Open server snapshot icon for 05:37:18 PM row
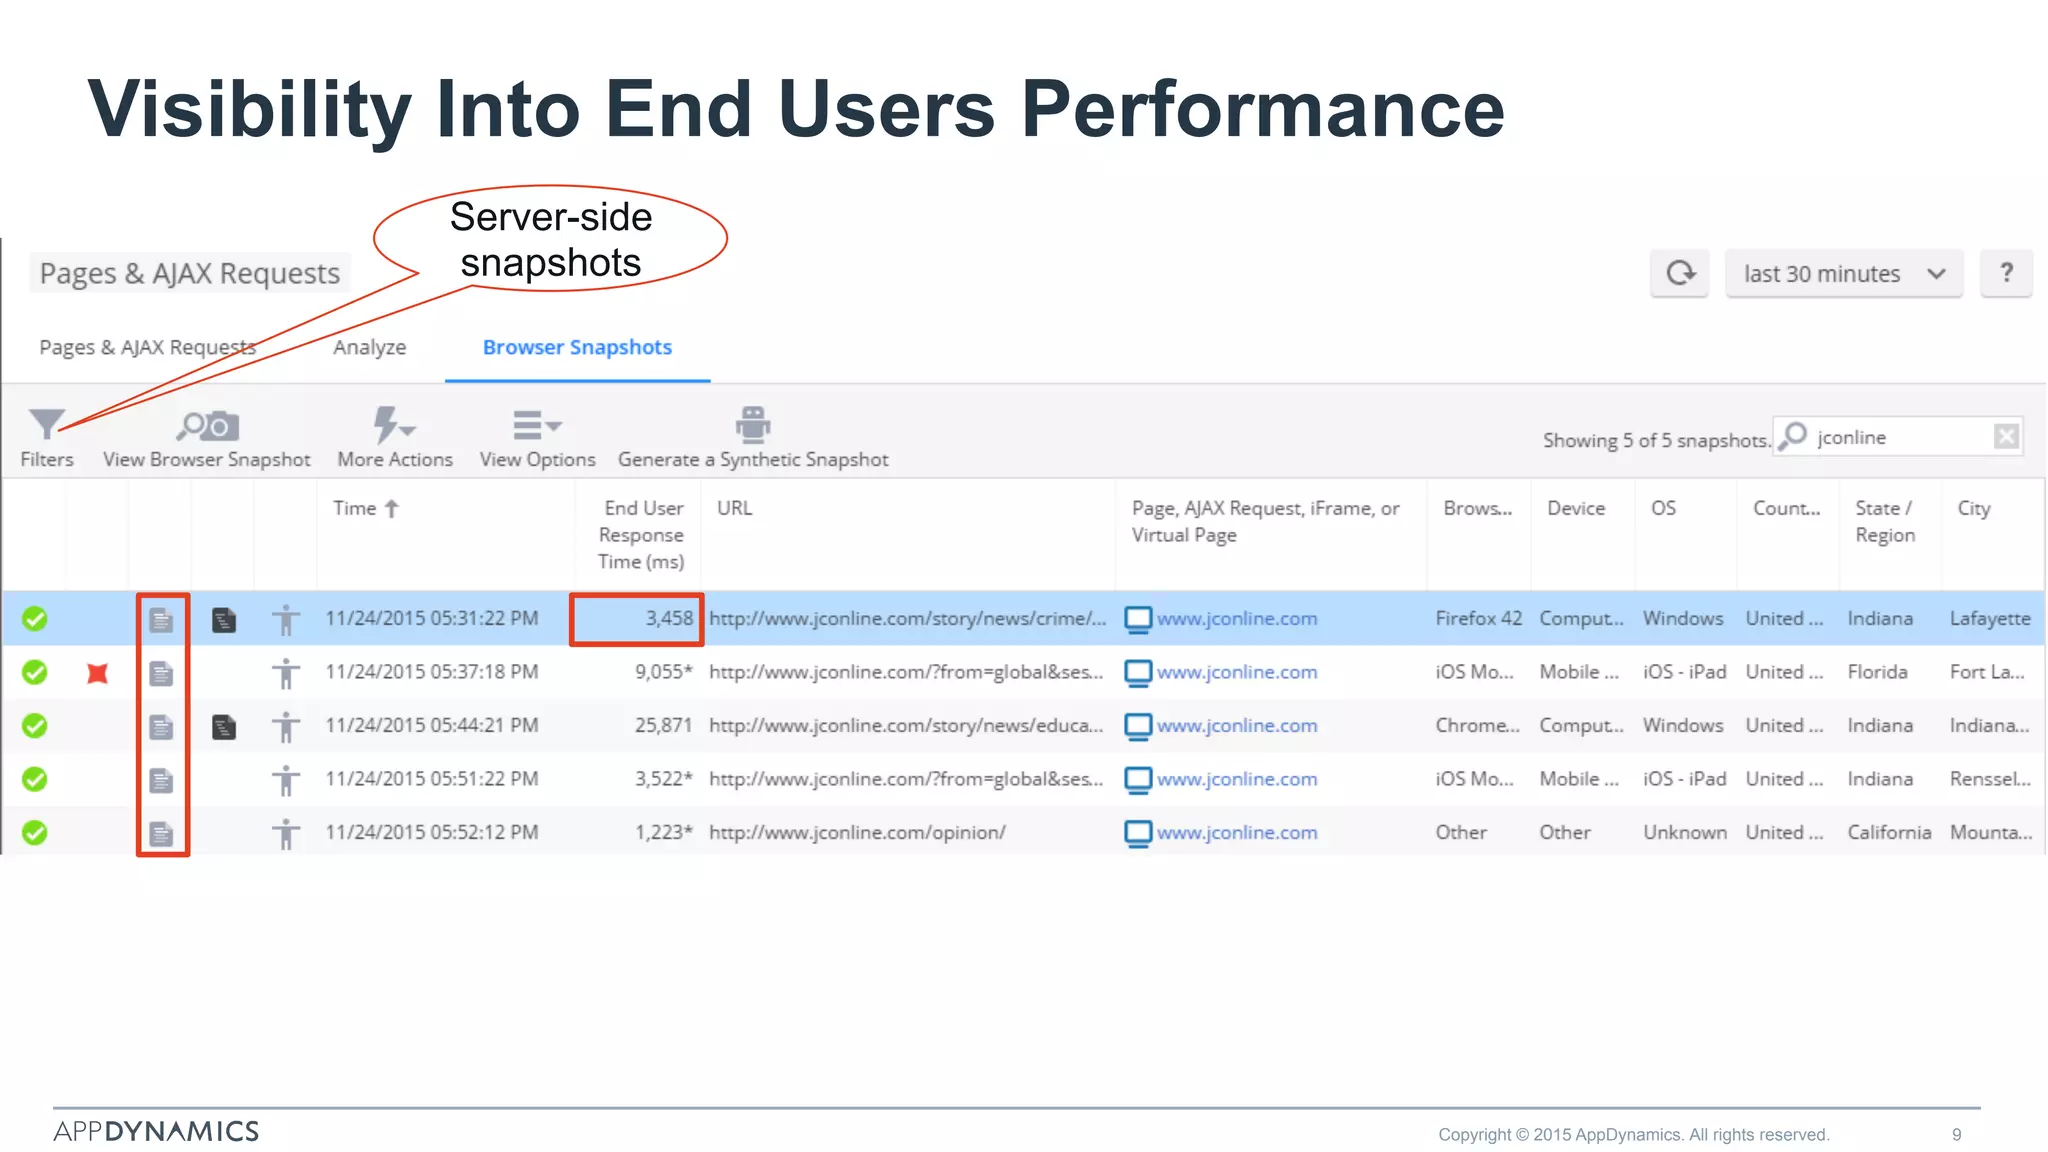2048x1152 pixels. click(x=161, y=673)
